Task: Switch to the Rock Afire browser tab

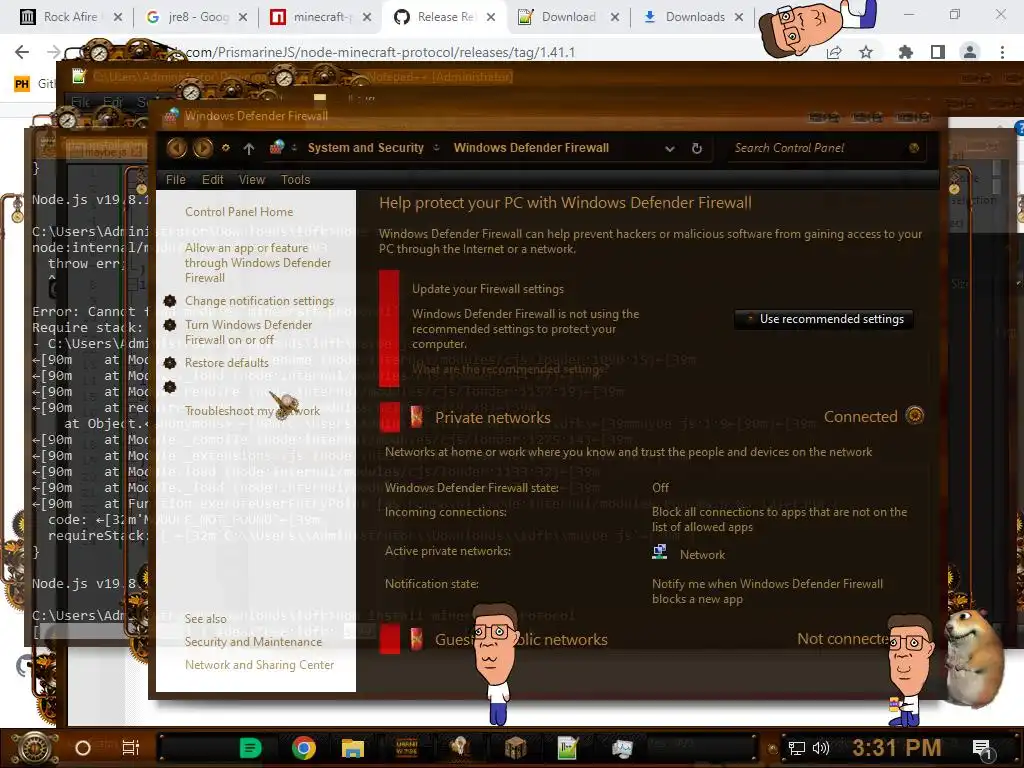Action: point(69,17)
